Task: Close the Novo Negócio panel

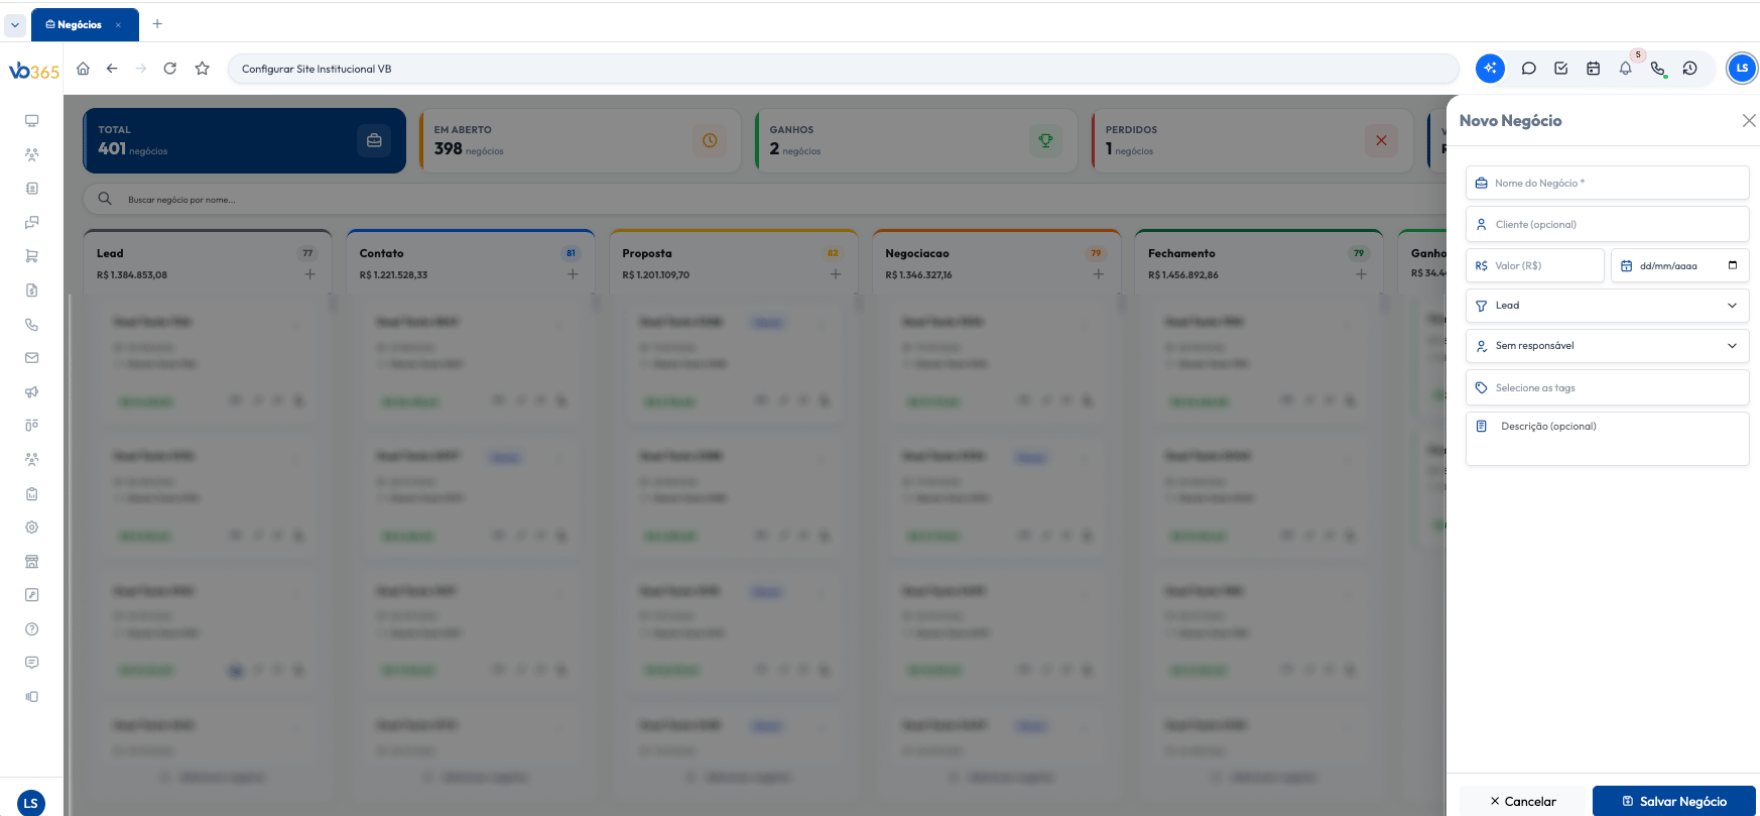Action: tap(1749, 121)
